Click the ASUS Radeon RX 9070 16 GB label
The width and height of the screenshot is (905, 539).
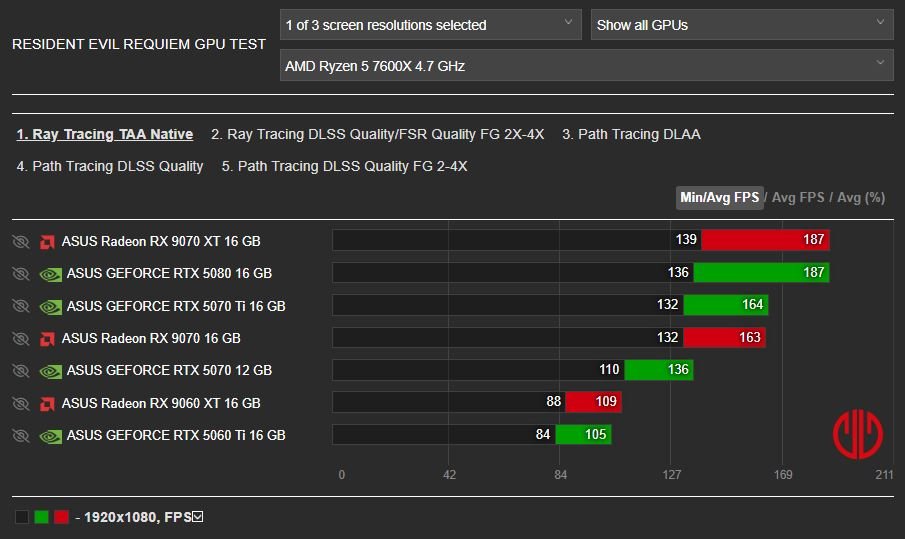151,338
